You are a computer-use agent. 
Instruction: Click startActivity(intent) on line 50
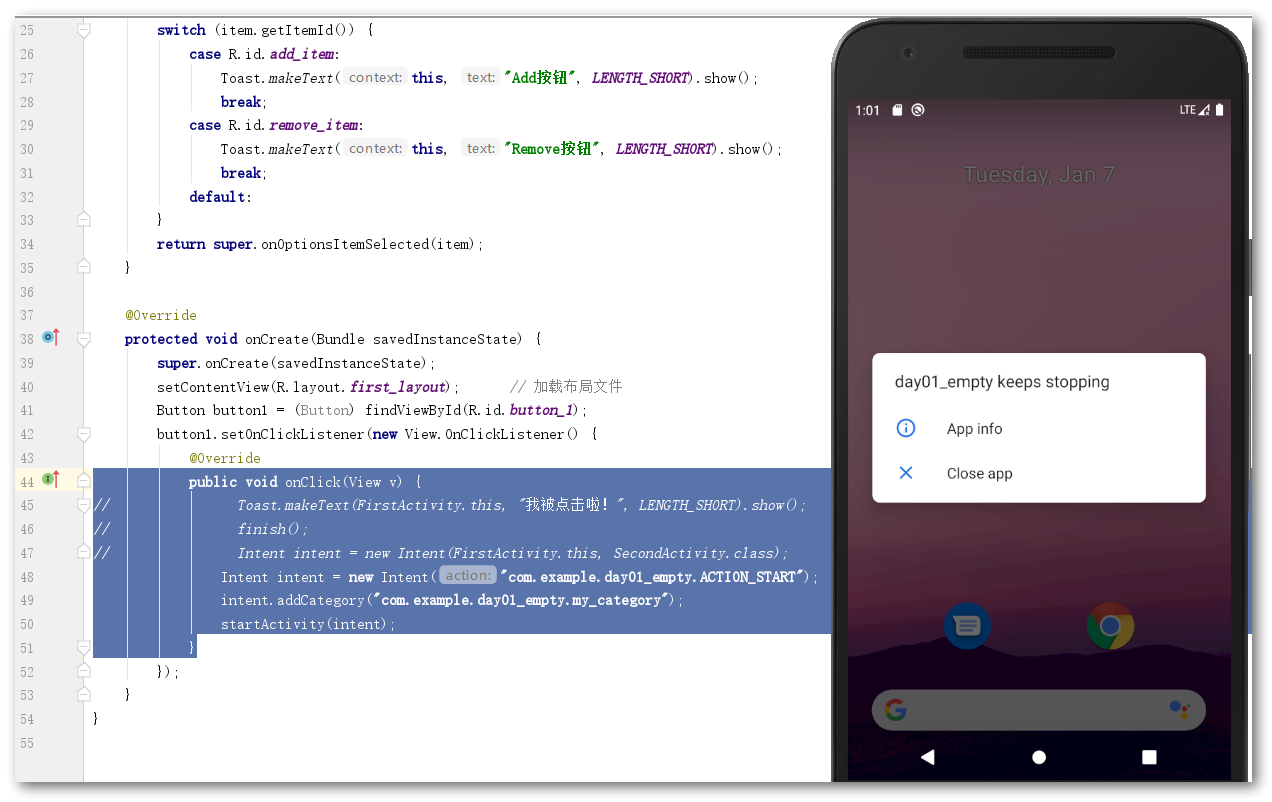click(x=308, y=624)
